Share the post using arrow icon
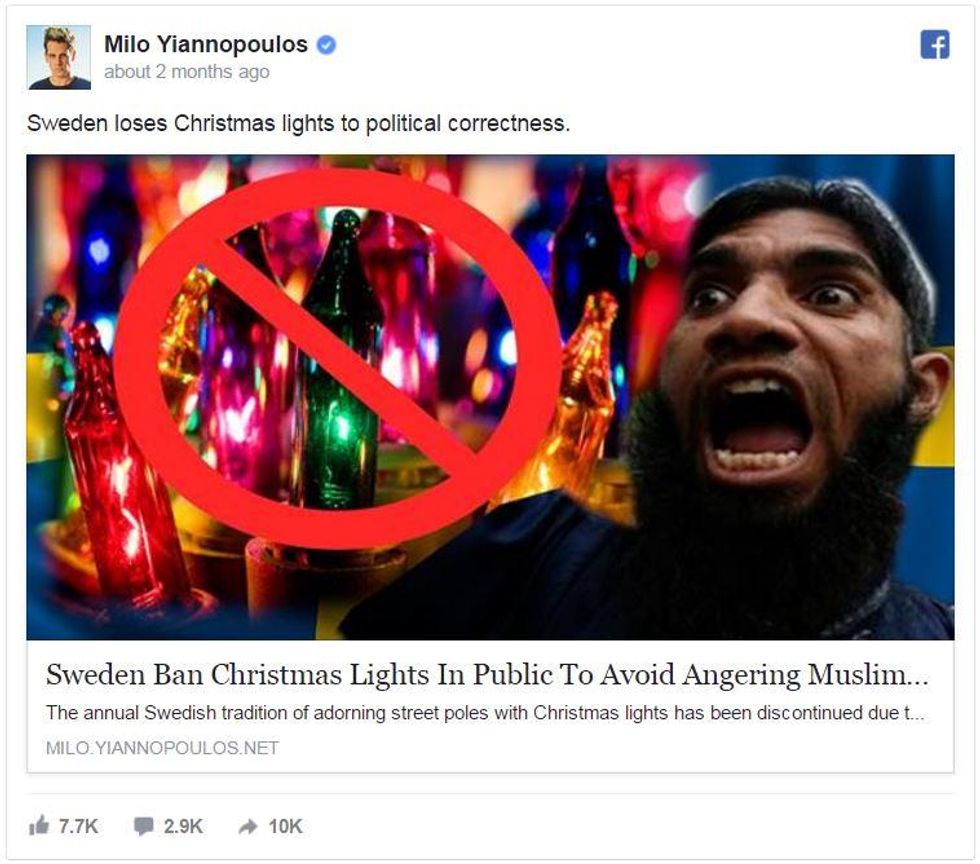Image resolution: width=980 pixels, height=864 pixels. 248,826
